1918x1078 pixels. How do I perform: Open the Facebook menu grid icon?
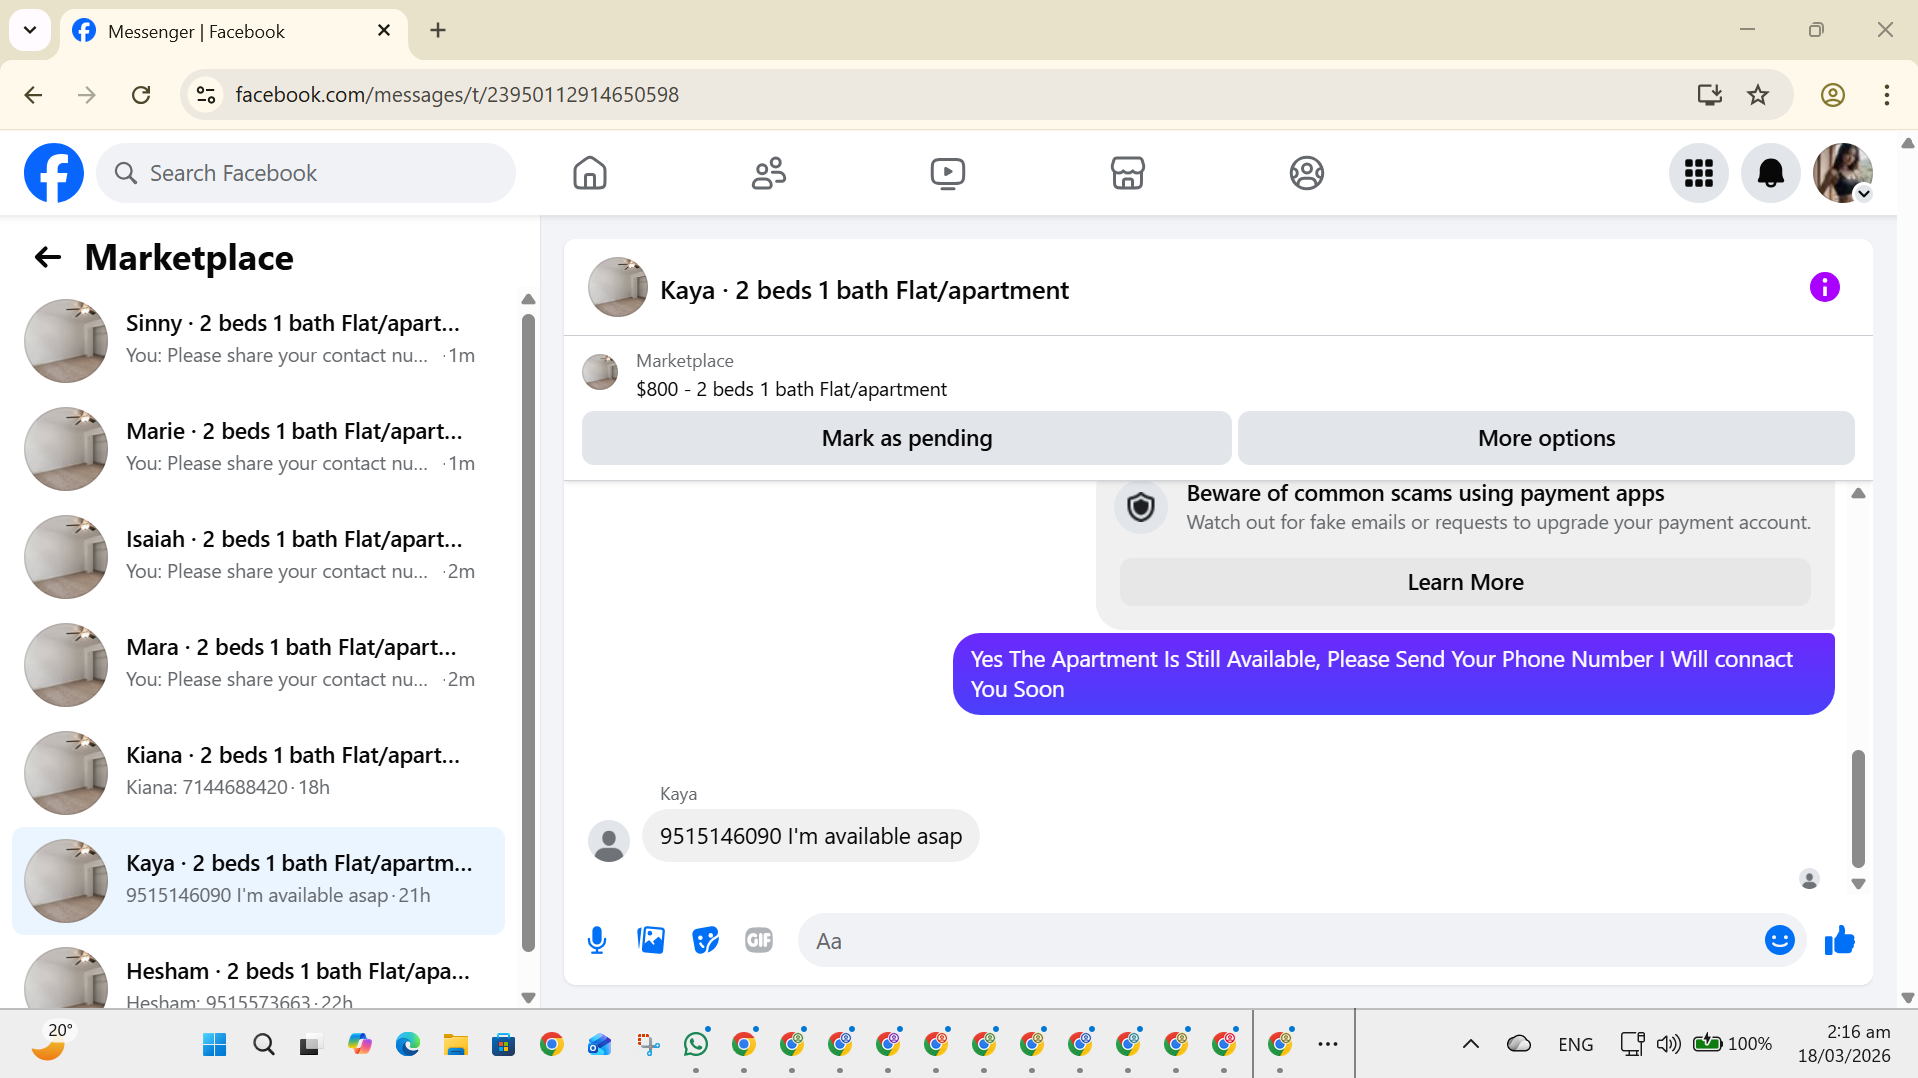click(x=1699, y=173)
